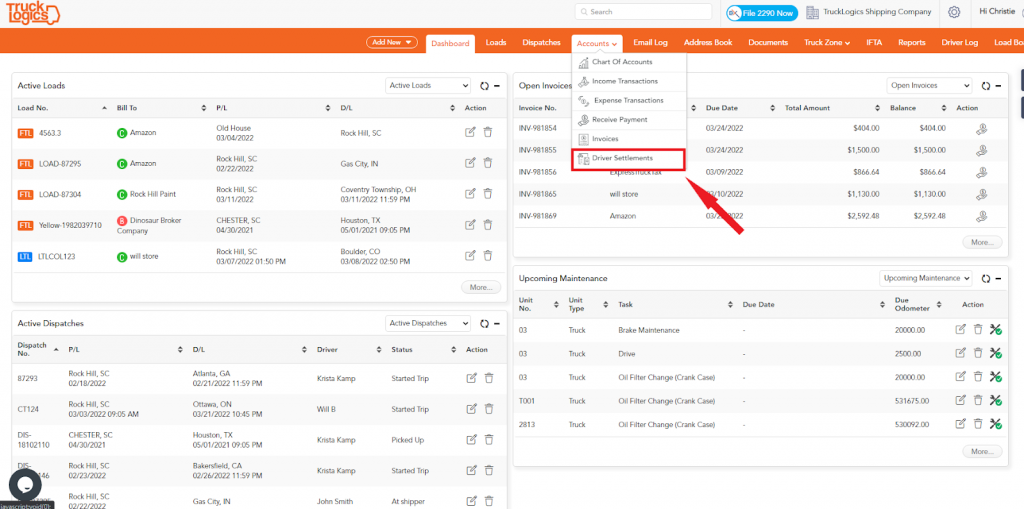This screenshot has height=509, width=1024.
Task: Expand the Truck Zone menu
Action: click(827, 42)
